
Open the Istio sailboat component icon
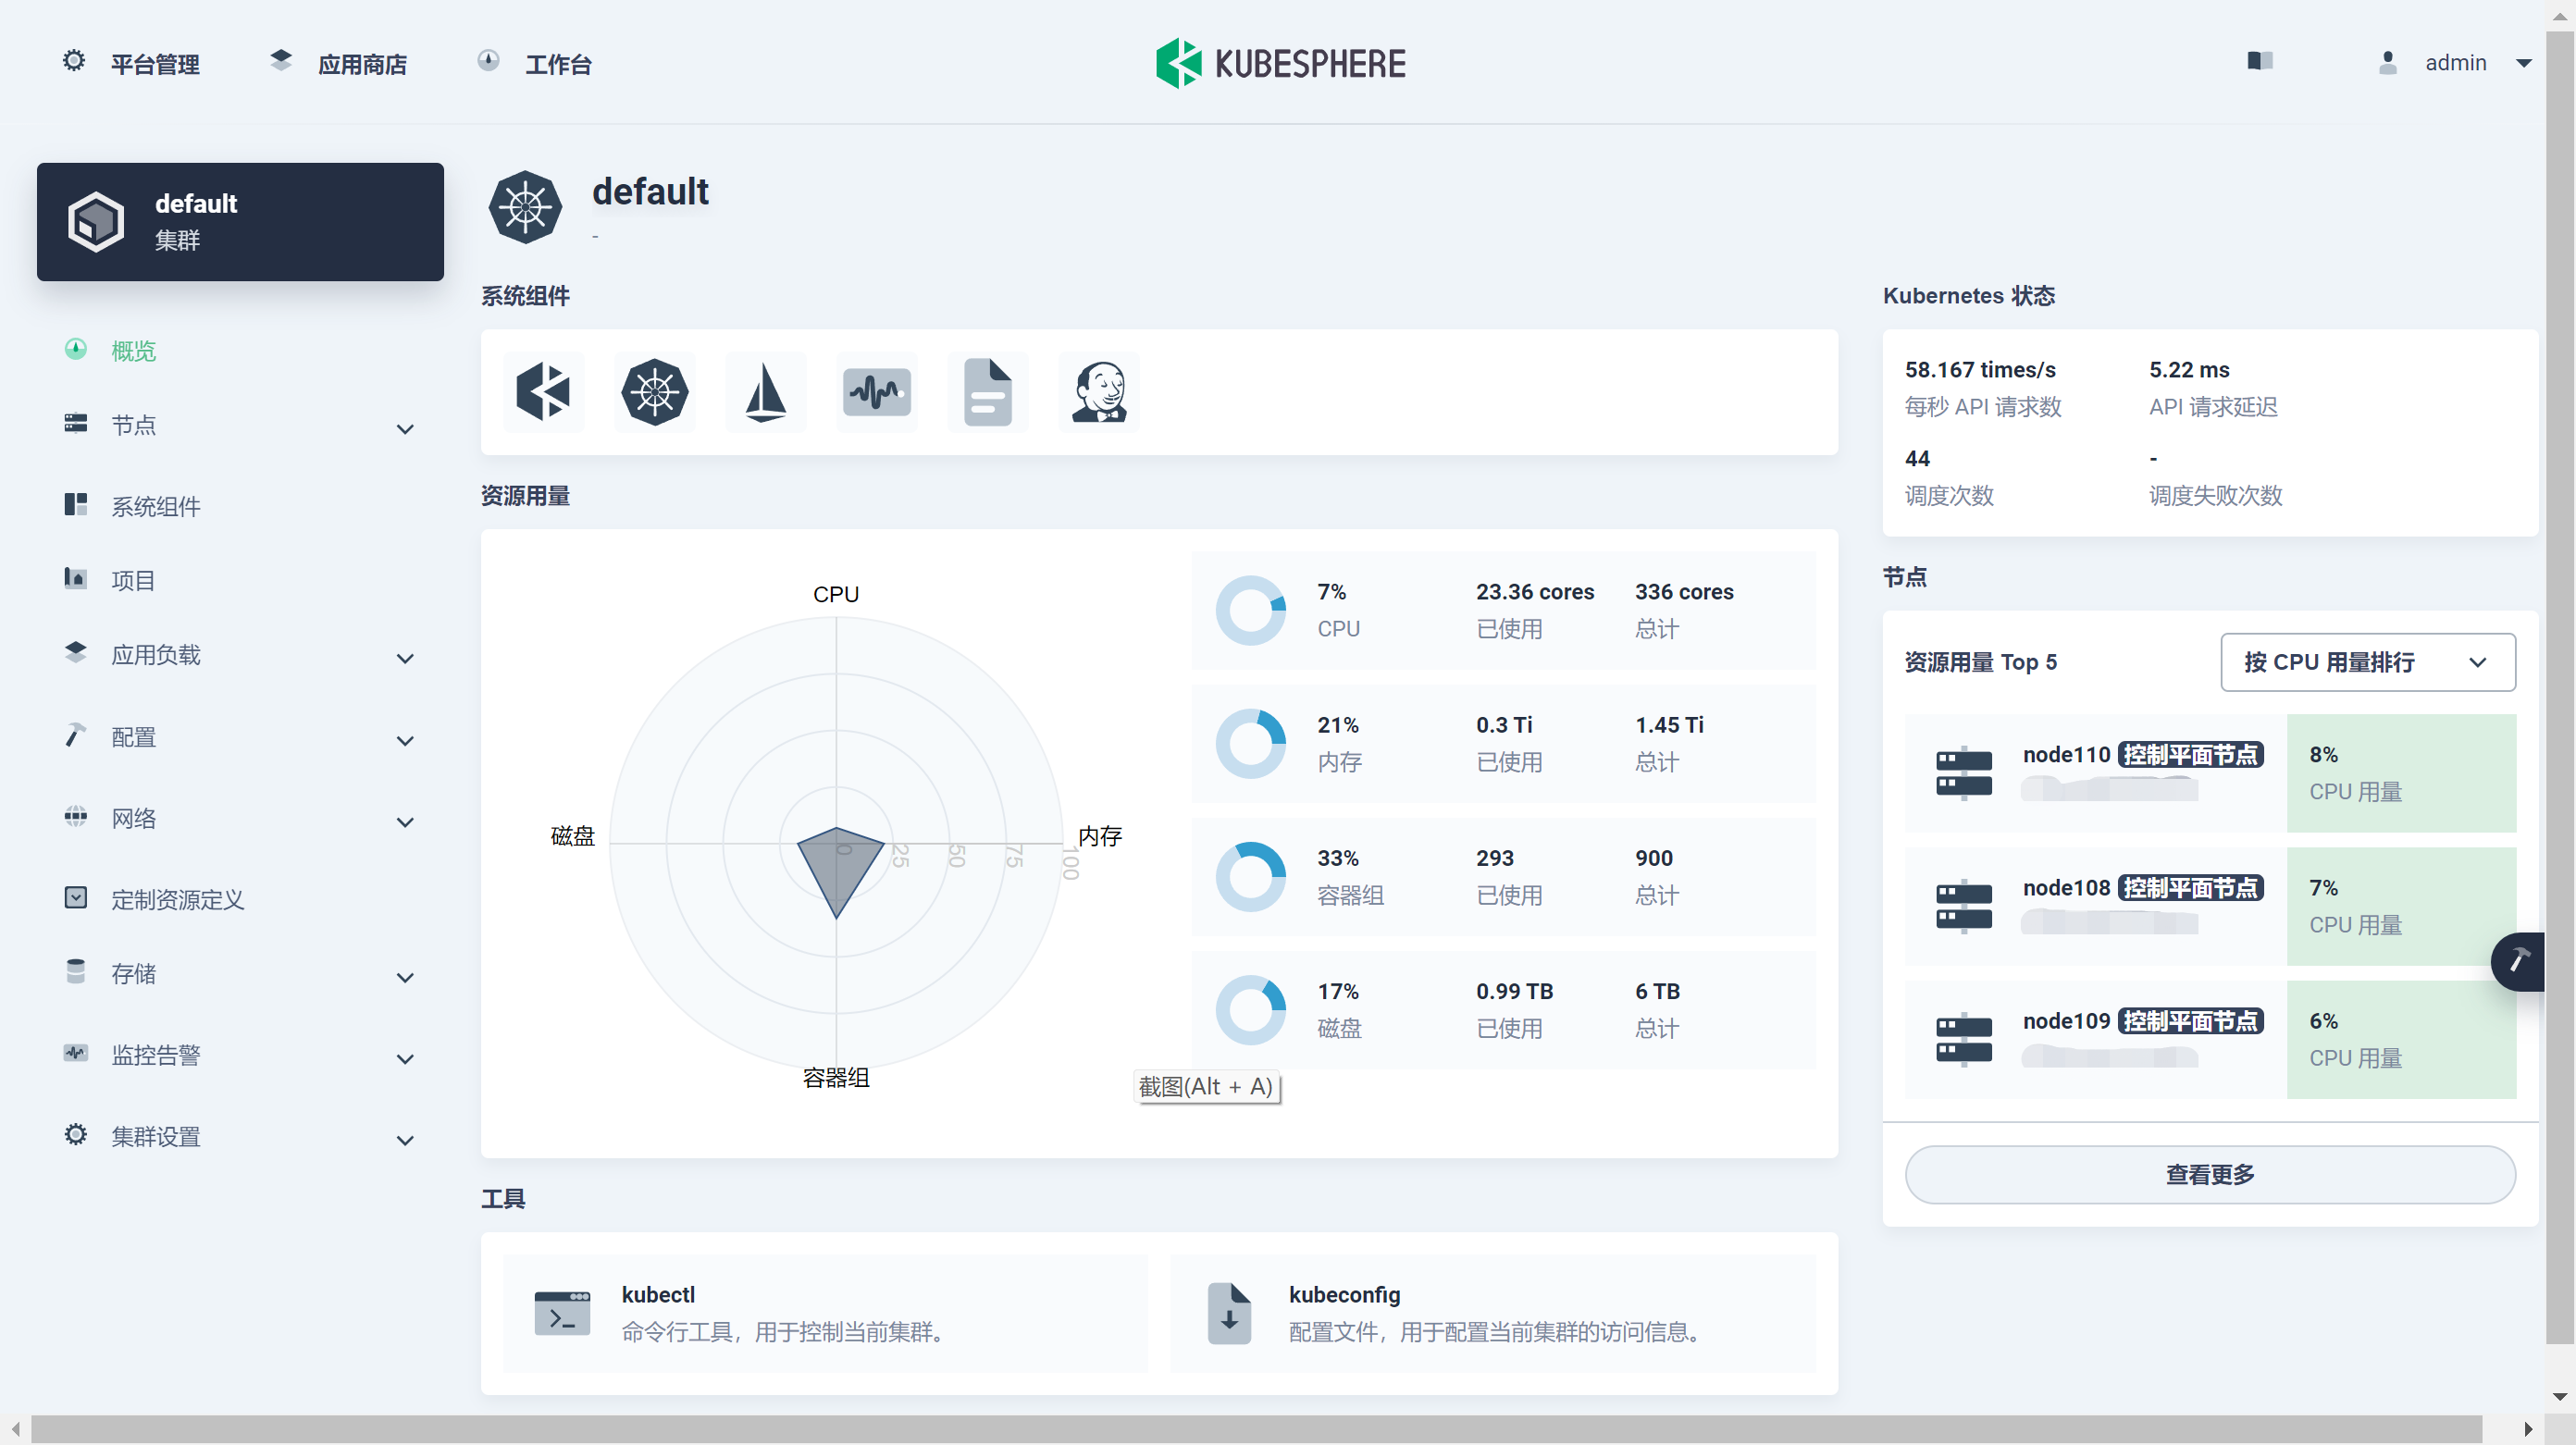[x=765, y=392]
